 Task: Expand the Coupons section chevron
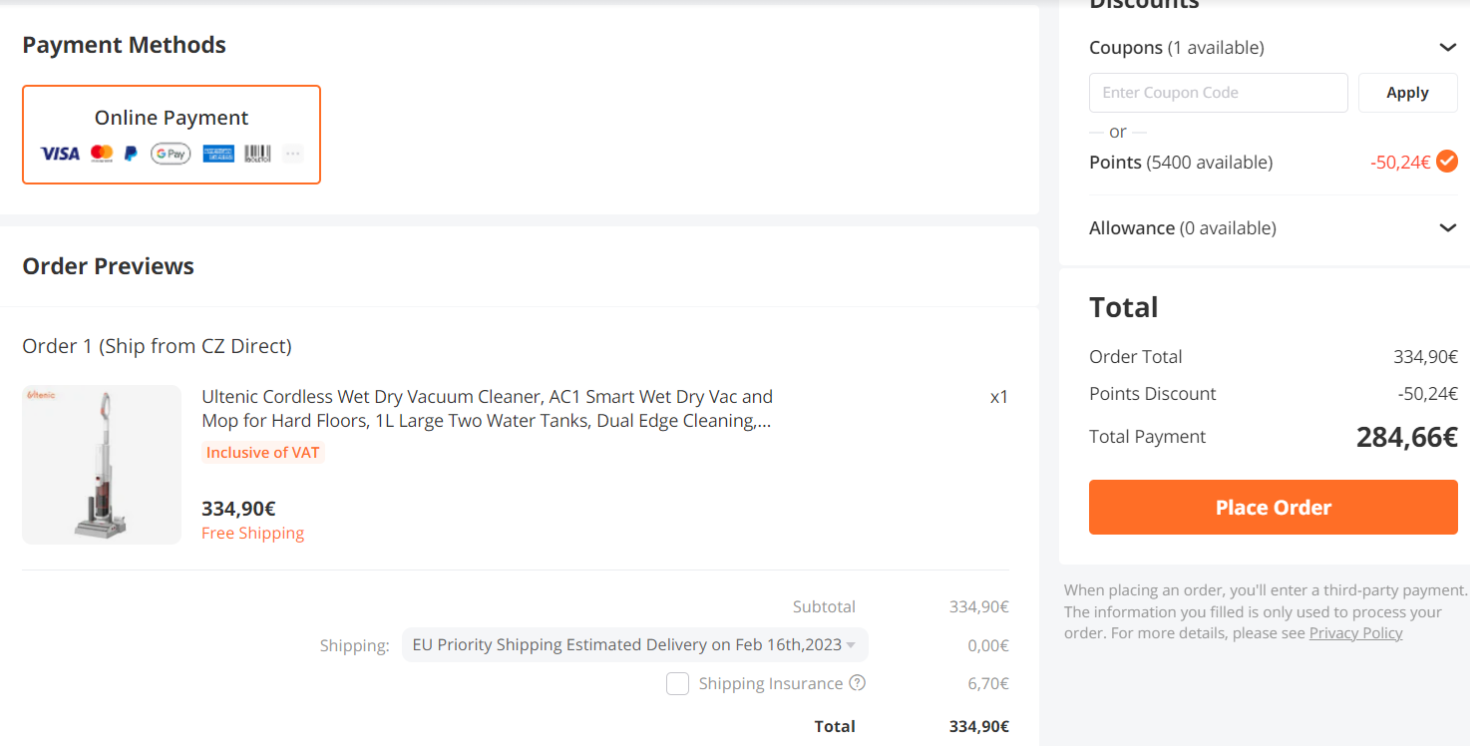[1447, 47]
